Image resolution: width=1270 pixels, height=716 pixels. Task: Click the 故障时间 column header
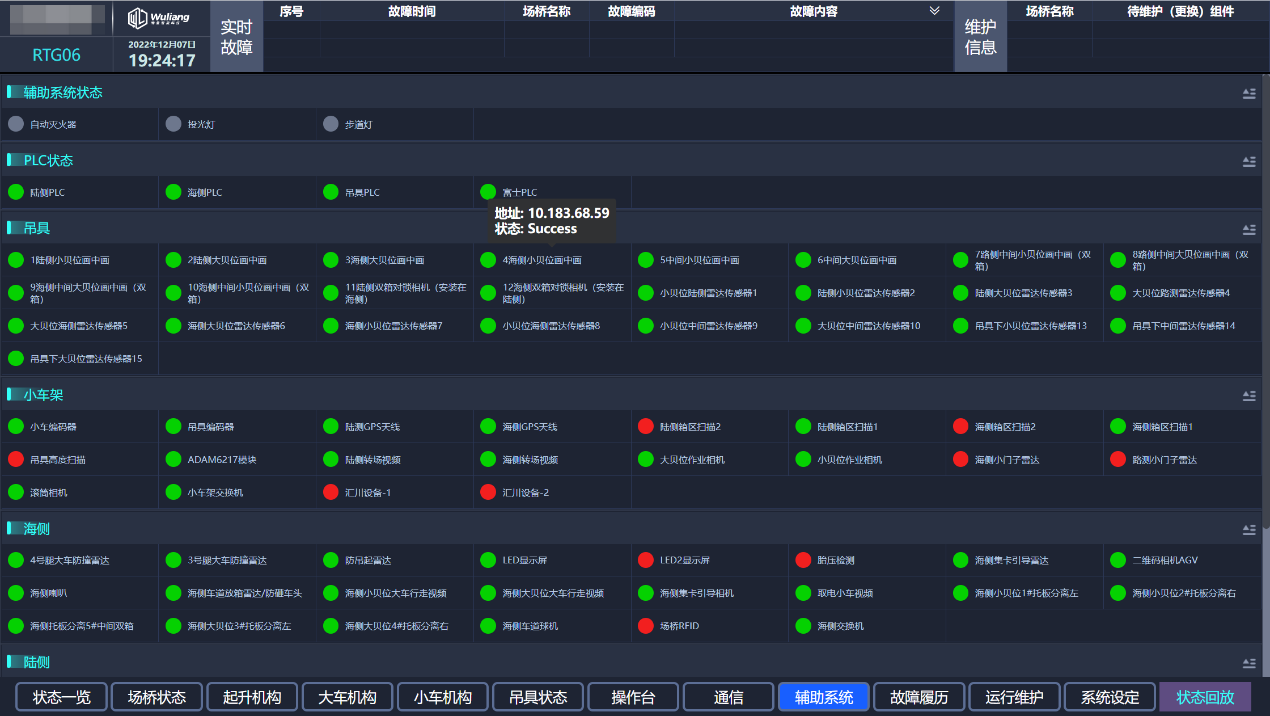pos(412,11)
